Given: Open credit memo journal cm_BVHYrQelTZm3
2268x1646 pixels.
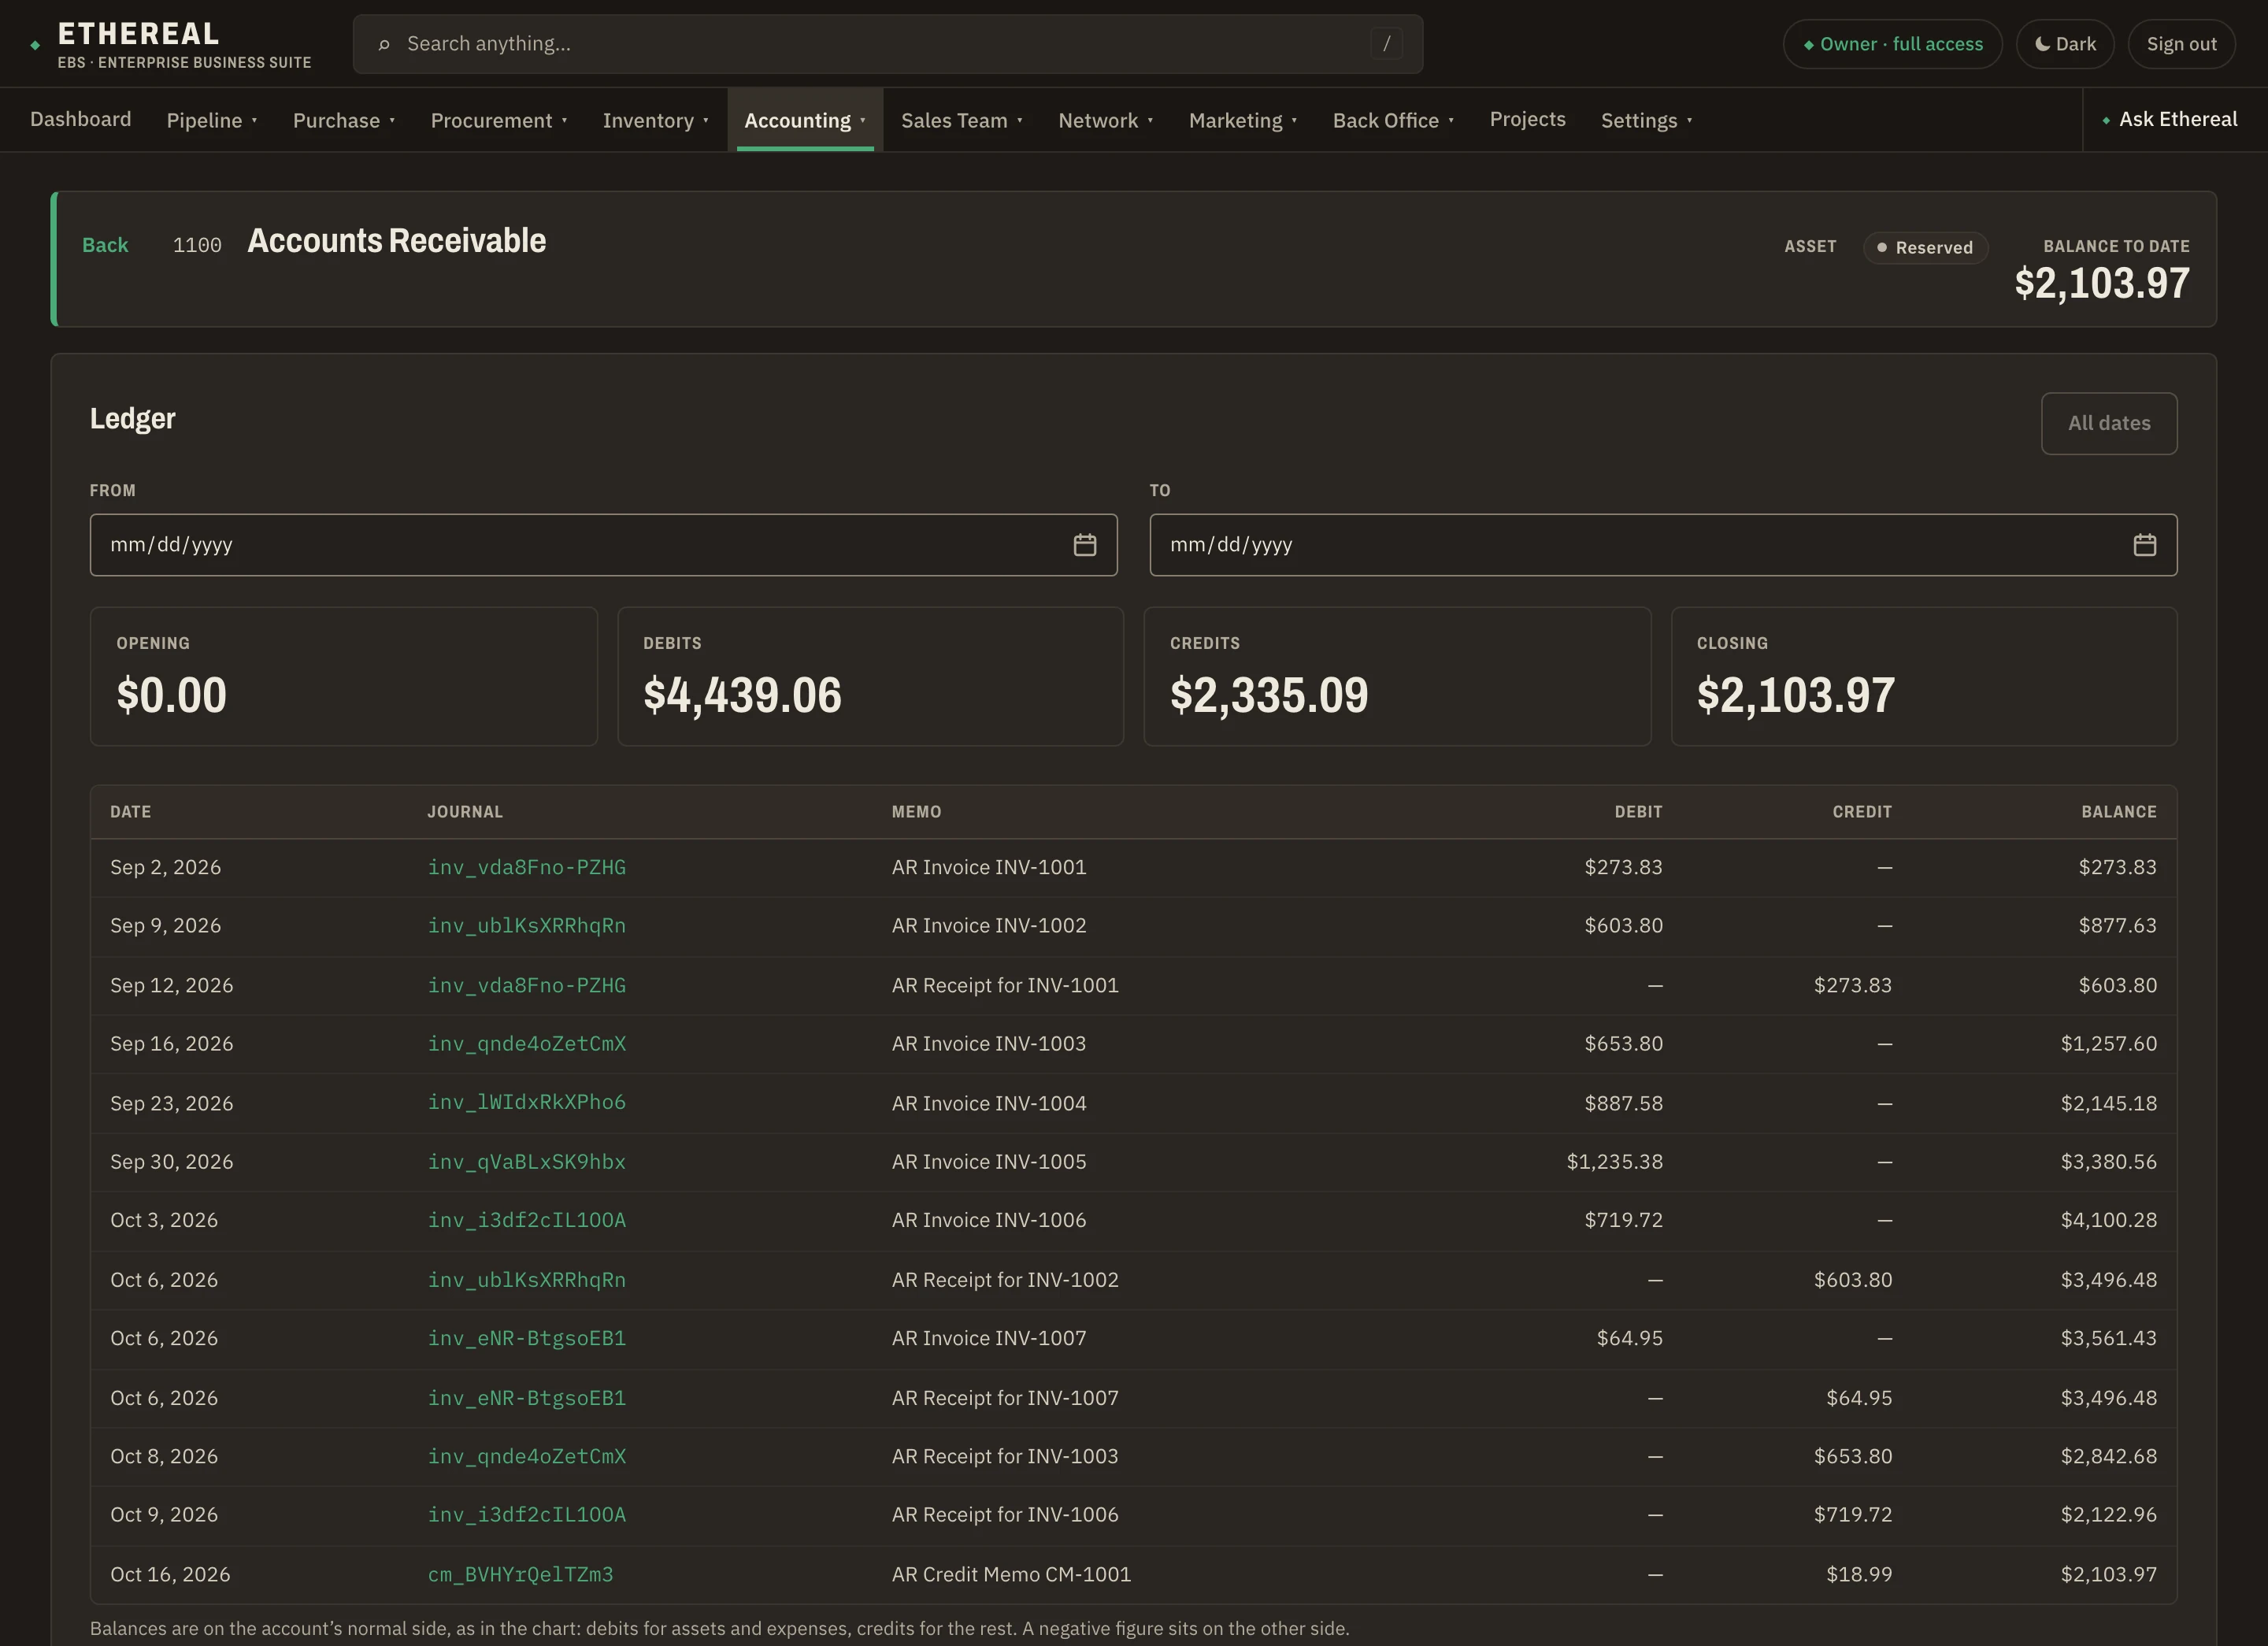Looking at the screenshot, I should point(521,1574).
